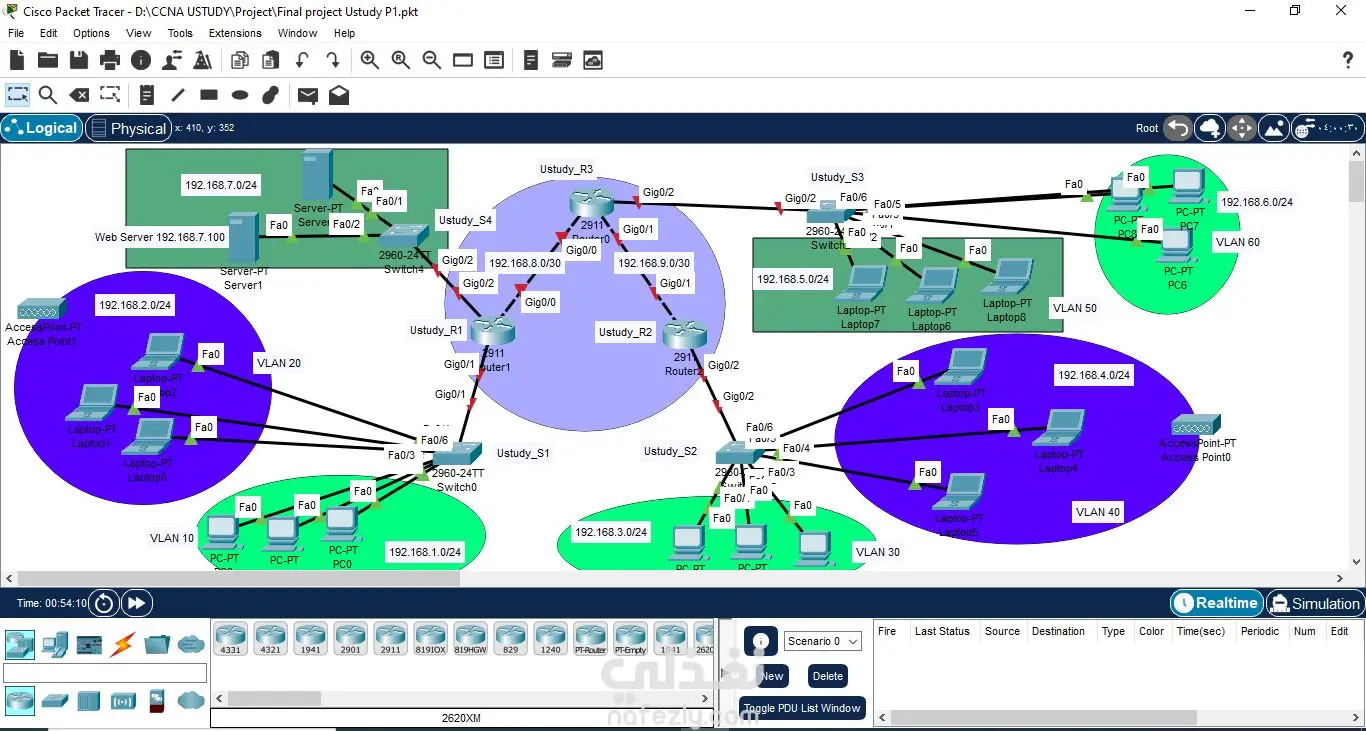Screen dimensions: 1366x731
Task: Choose the Delete tool in toolbar
Action: click(x=78, y=95)
